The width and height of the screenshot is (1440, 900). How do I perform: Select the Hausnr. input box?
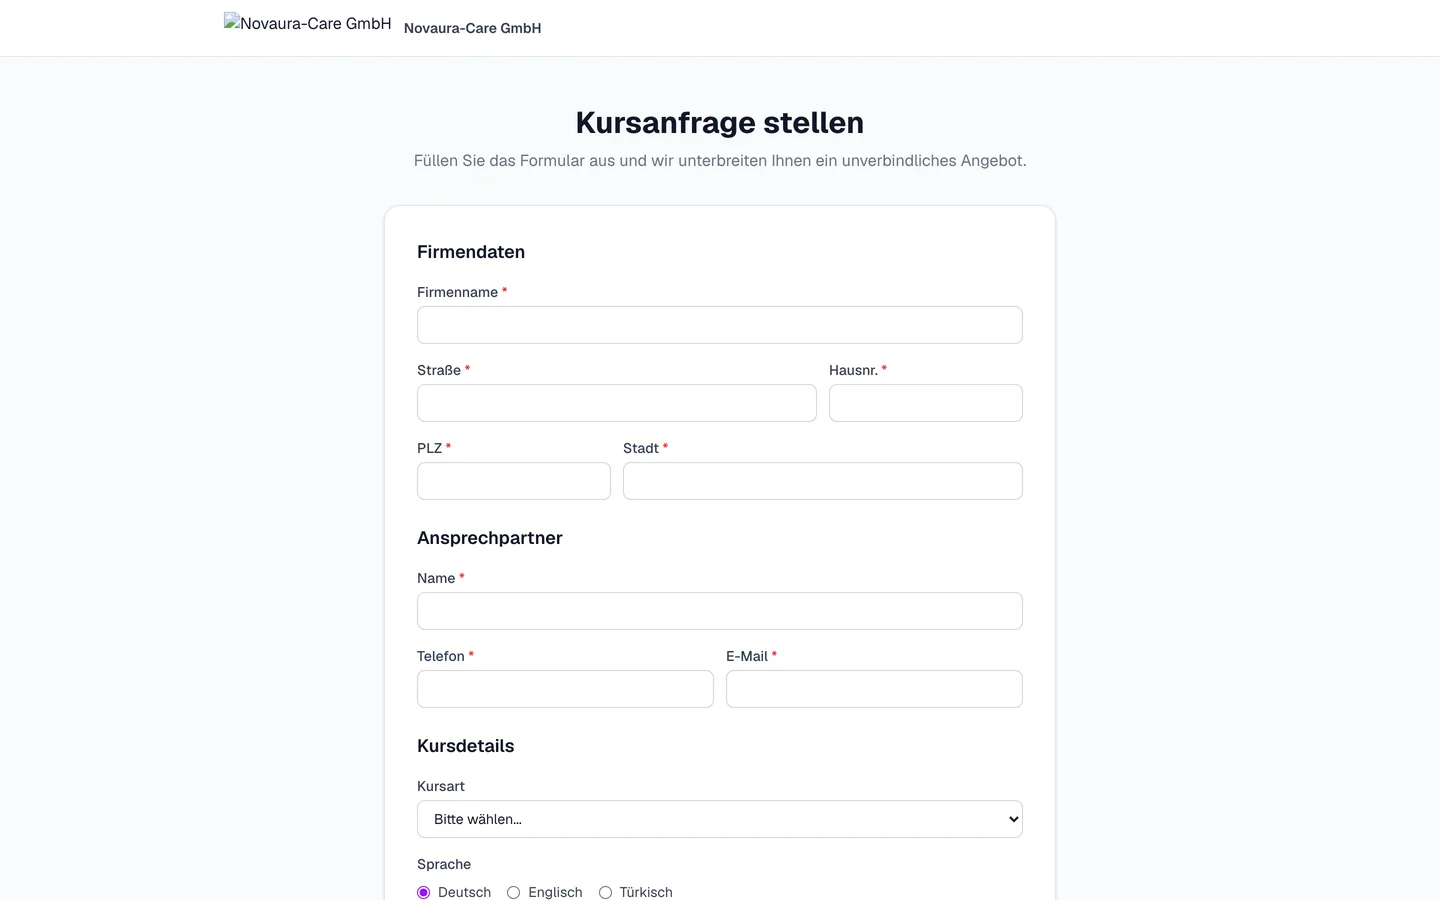pos(926,403)
